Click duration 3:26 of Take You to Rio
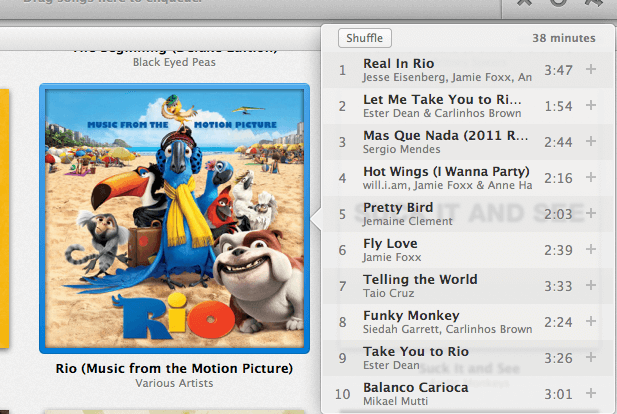 (x=558, y=358)
